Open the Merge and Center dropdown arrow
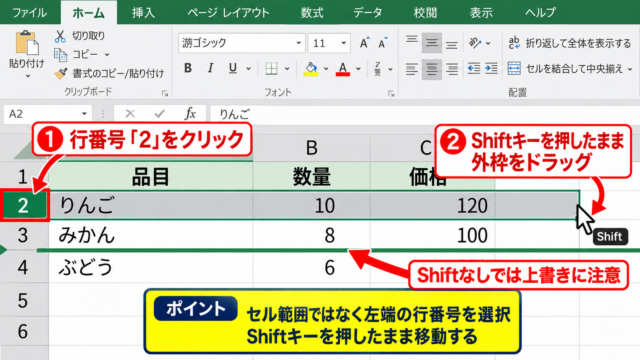 coord(630,69)
